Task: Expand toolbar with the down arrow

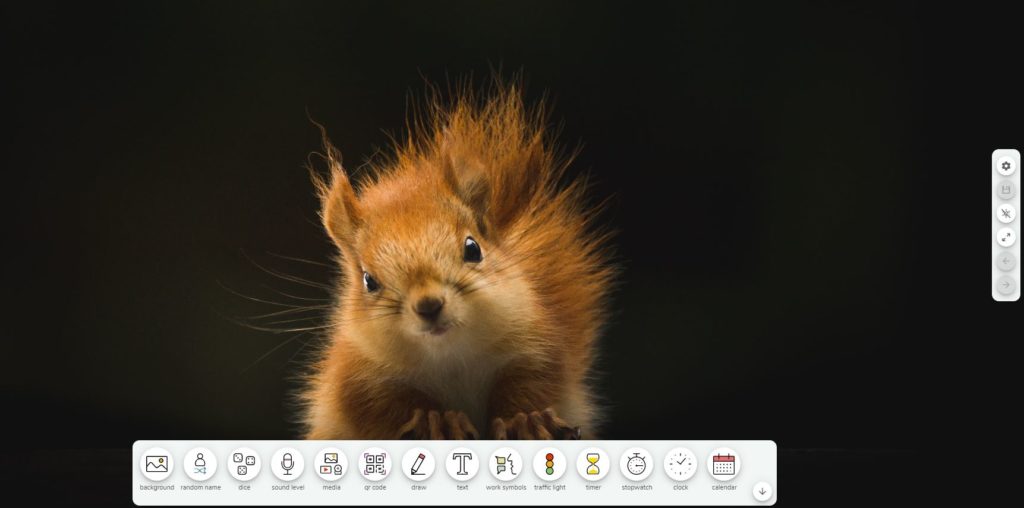Action: (x=762, y=491)
